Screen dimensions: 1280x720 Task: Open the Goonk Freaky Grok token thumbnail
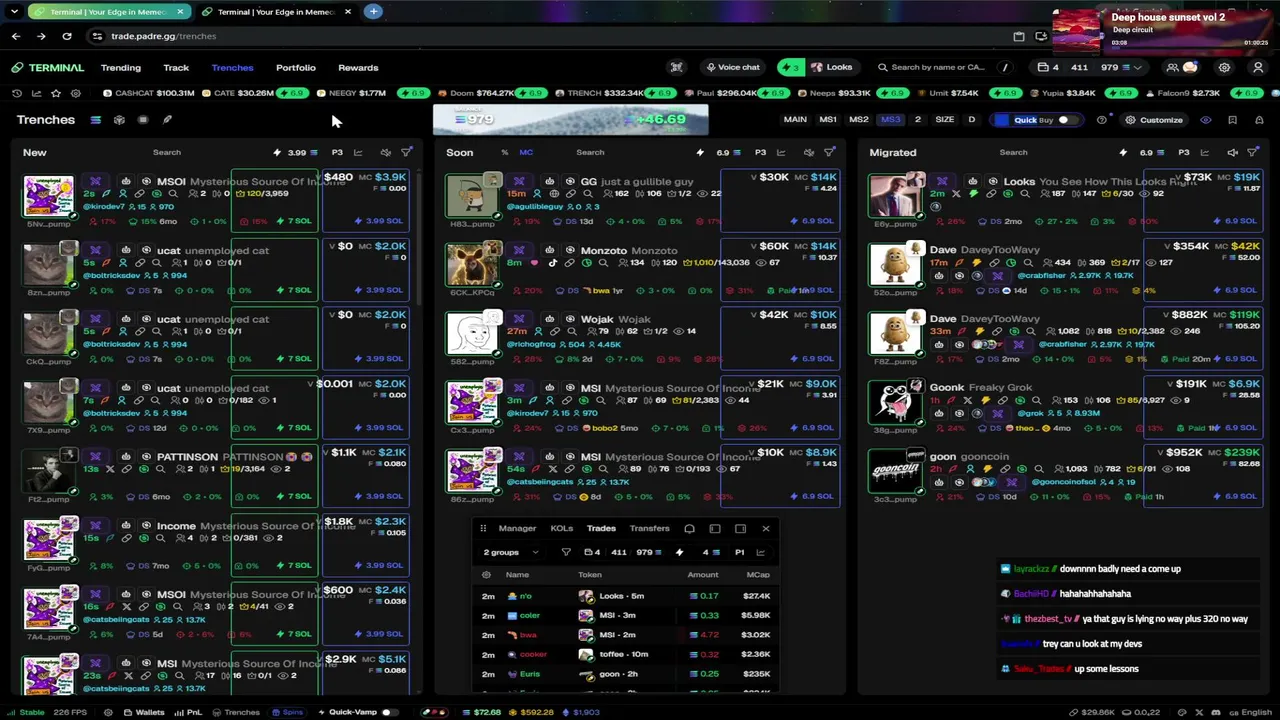[x=894, y=402]
